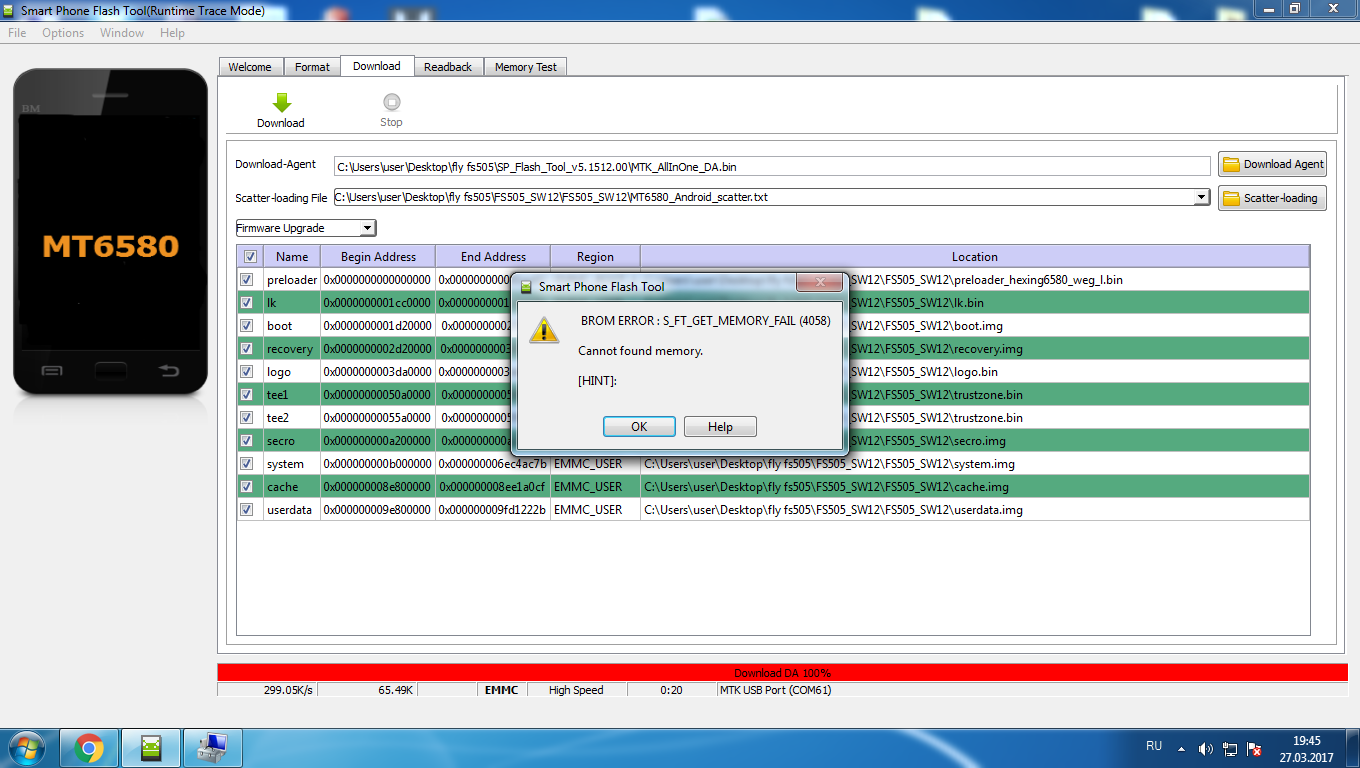Screen dimensions: 1360x768
Task: Click the recovery.img location cell
Action: coord(975,349)
